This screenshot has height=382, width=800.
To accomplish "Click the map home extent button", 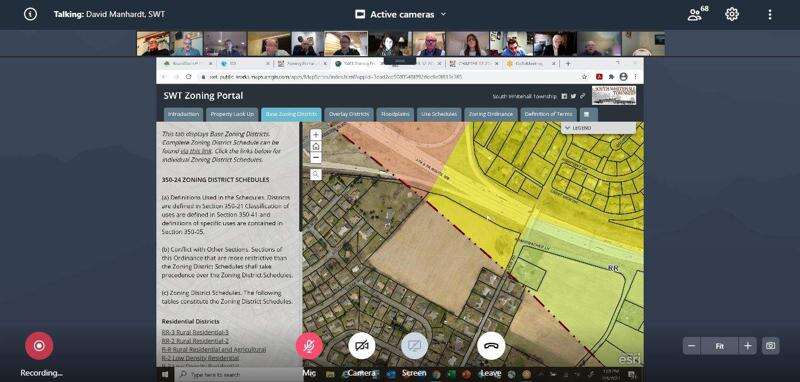I will point(316,146).
